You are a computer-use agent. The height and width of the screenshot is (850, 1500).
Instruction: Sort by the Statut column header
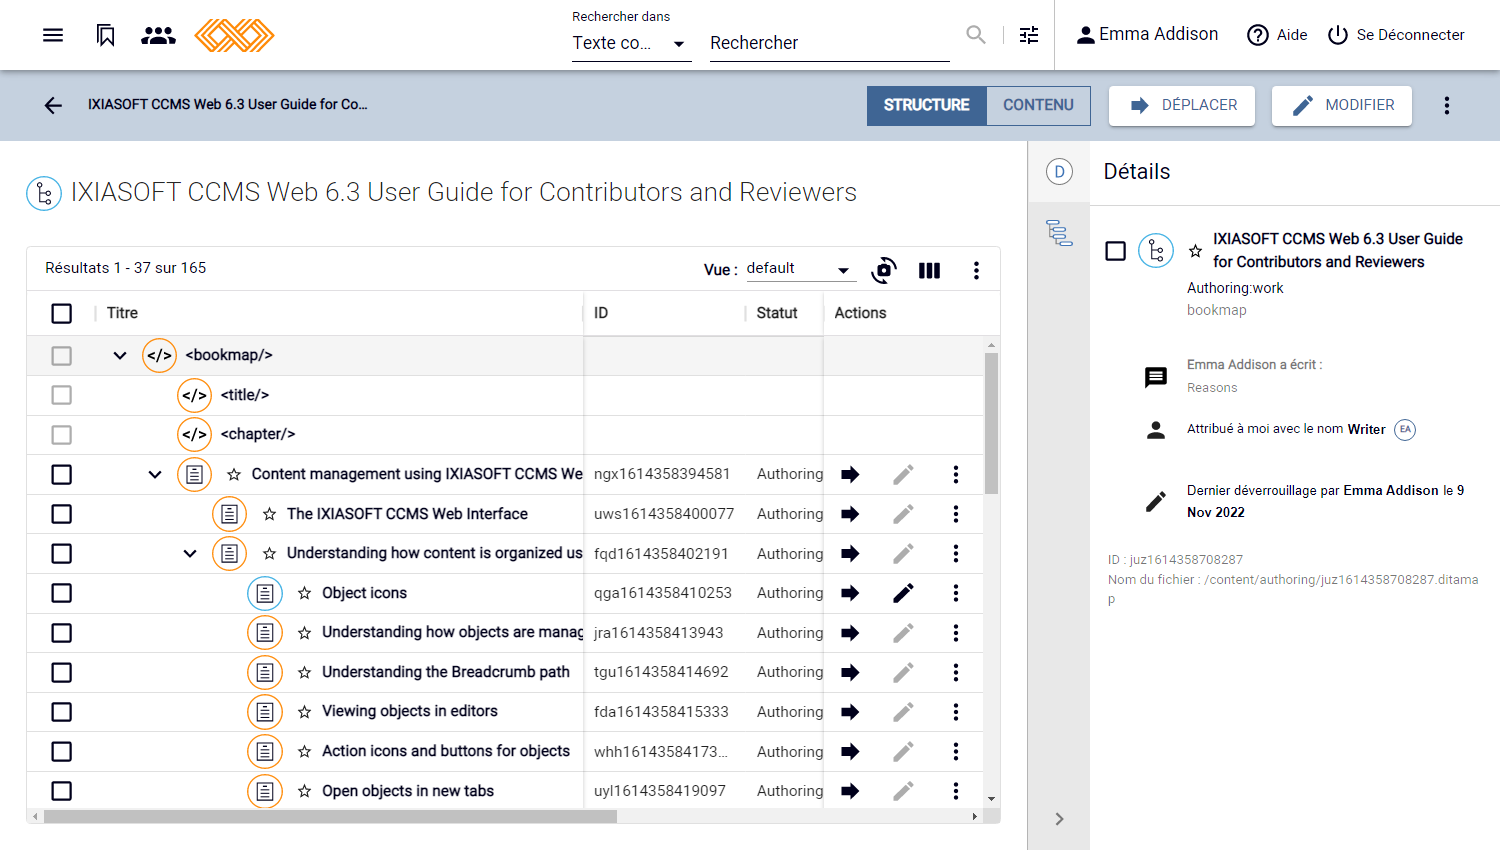click(x=777, y=313)
